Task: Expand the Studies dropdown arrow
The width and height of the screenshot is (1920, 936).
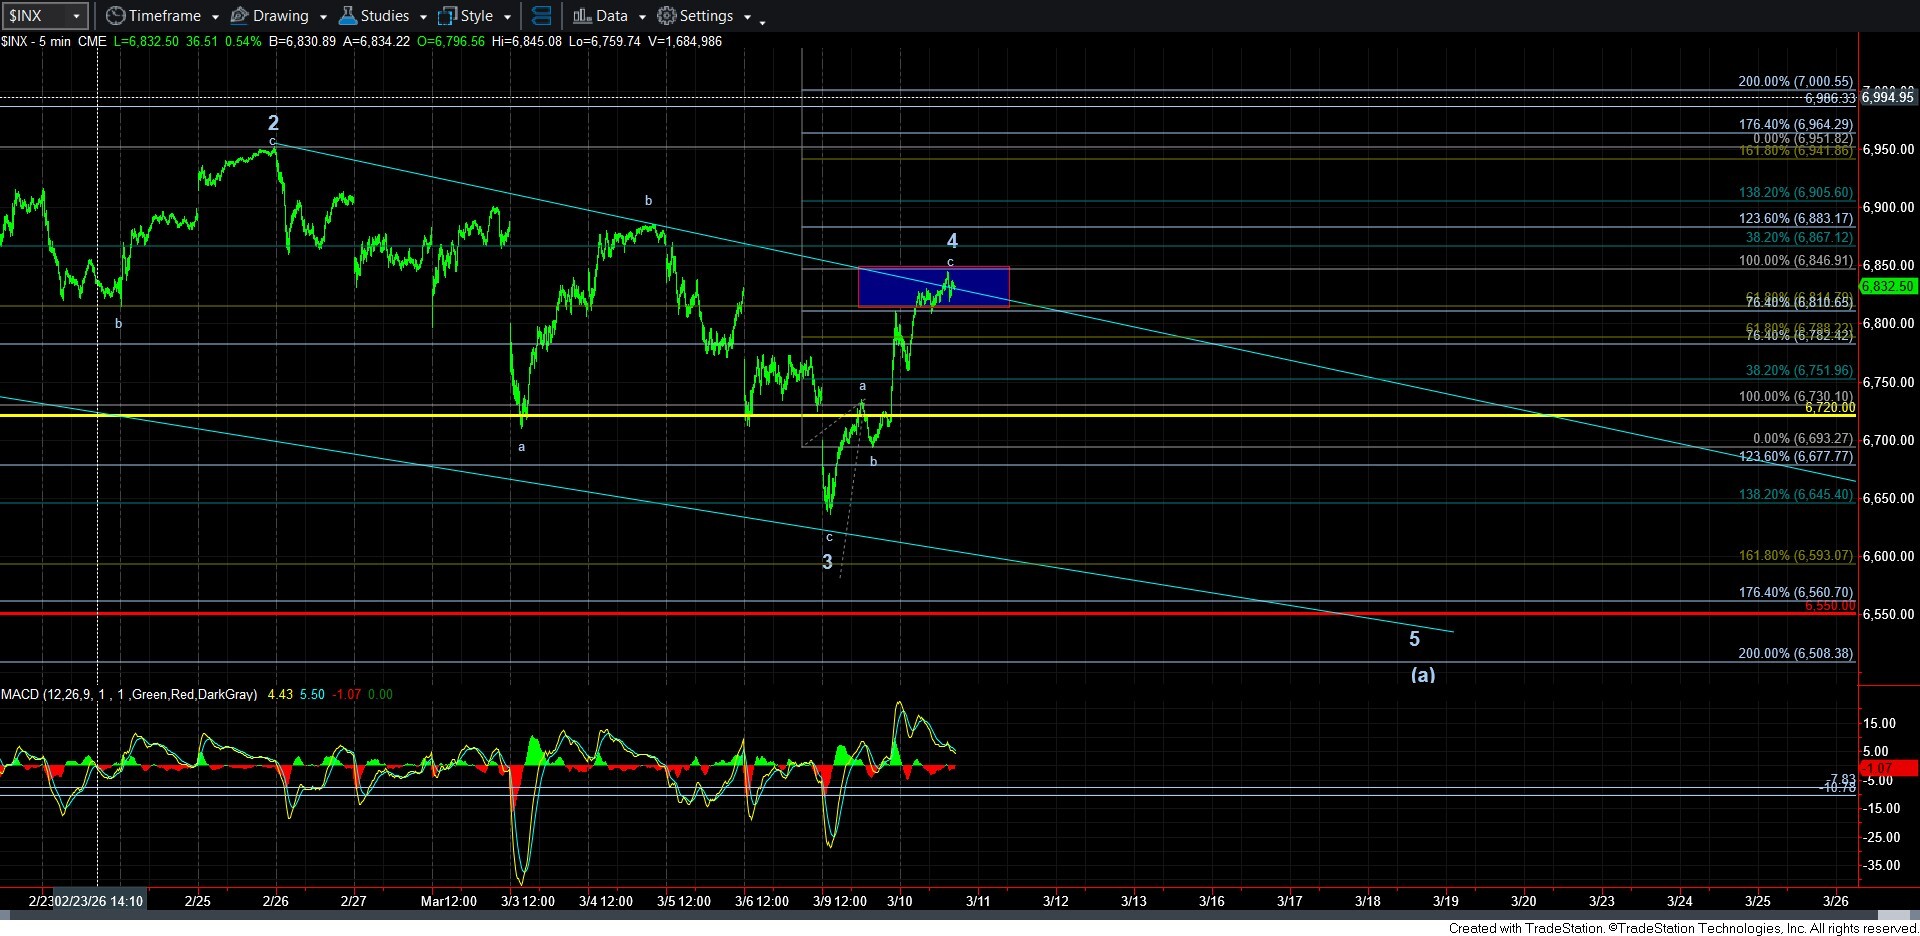Action: [x=423, y=17]
